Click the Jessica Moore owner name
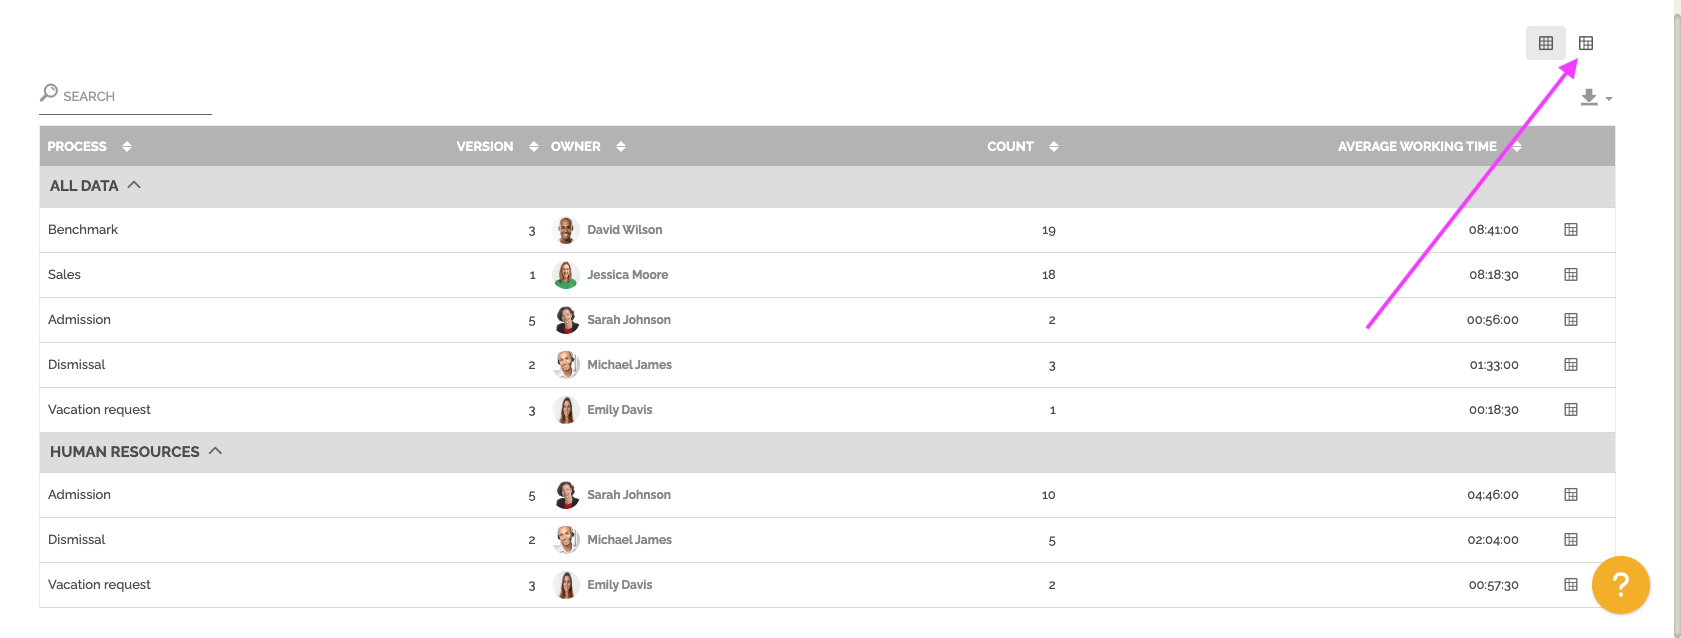Viewport: 1681px width, 638px height. pyautogui.click(x=627, y=275)
